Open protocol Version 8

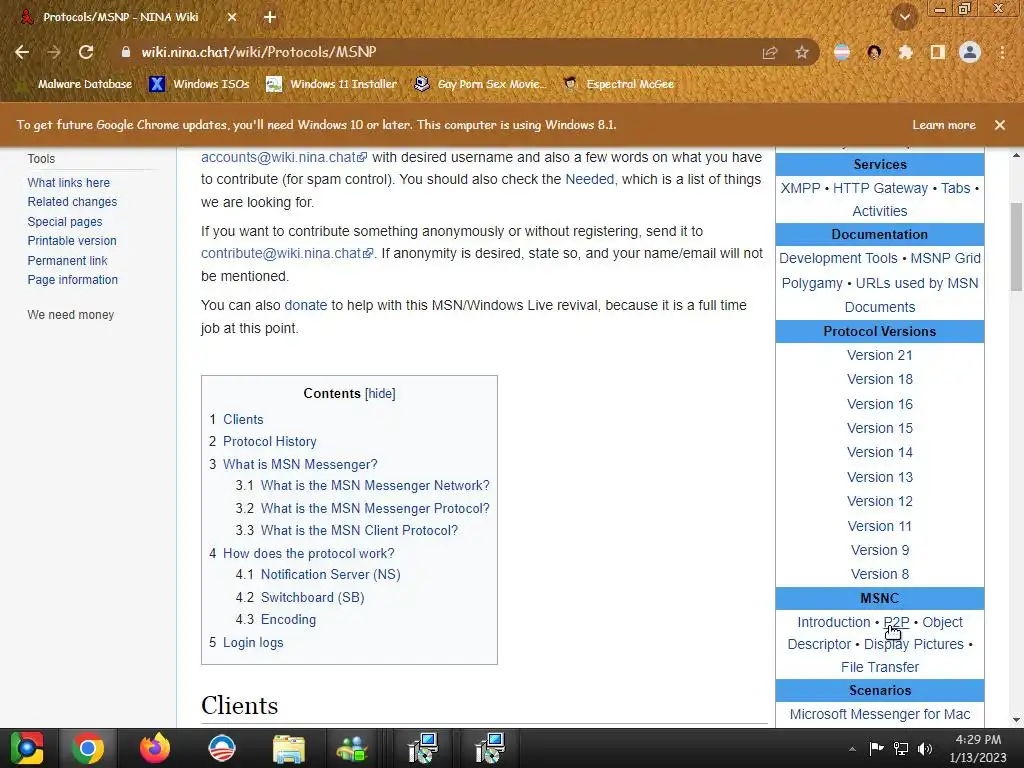point(880,574)
